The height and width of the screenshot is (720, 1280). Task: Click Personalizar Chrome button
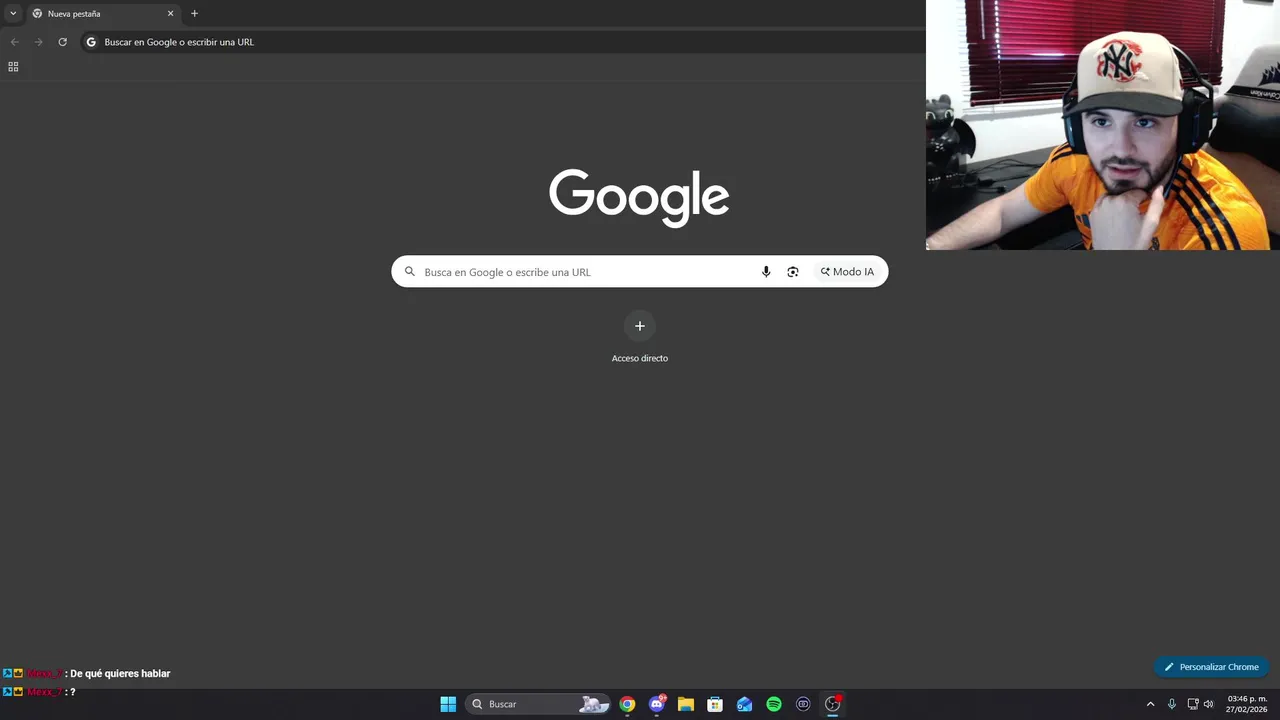point(1211,667)
